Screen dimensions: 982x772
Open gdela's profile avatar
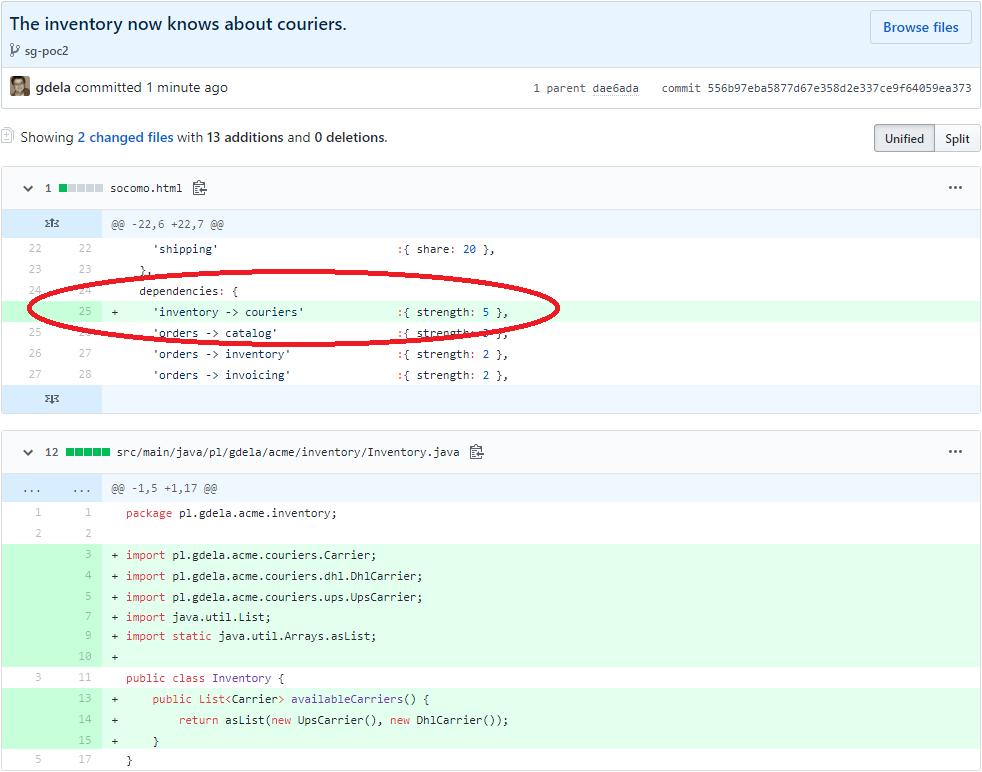[19, 86]
